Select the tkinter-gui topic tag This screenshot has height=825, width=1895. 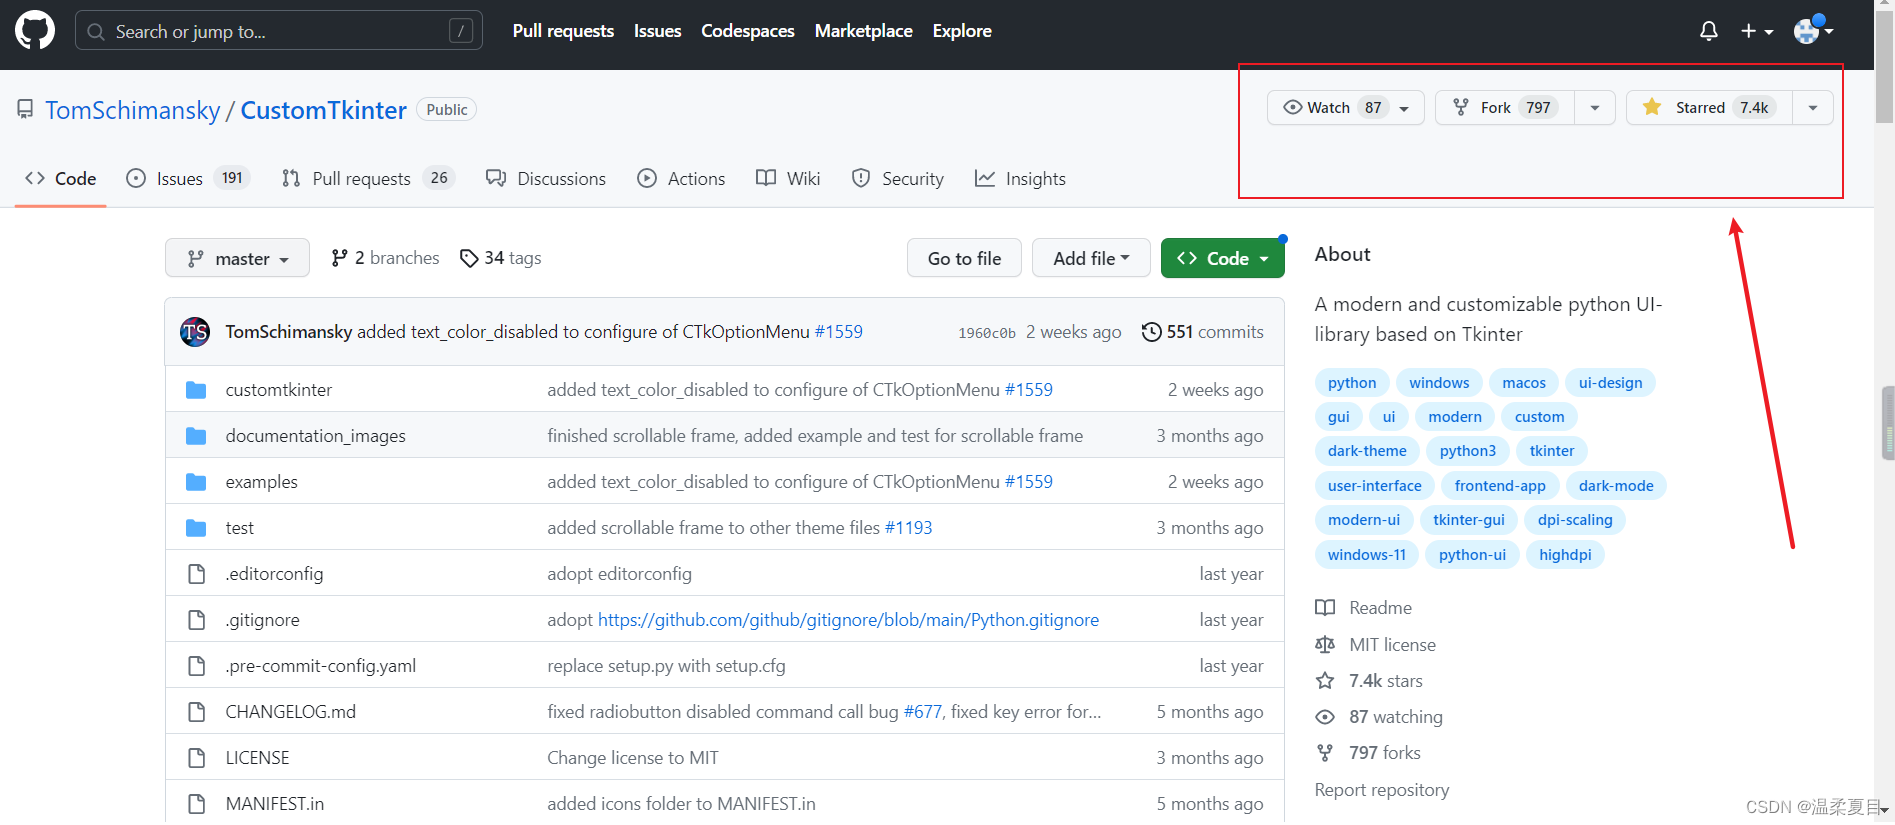click(1469, 520)
